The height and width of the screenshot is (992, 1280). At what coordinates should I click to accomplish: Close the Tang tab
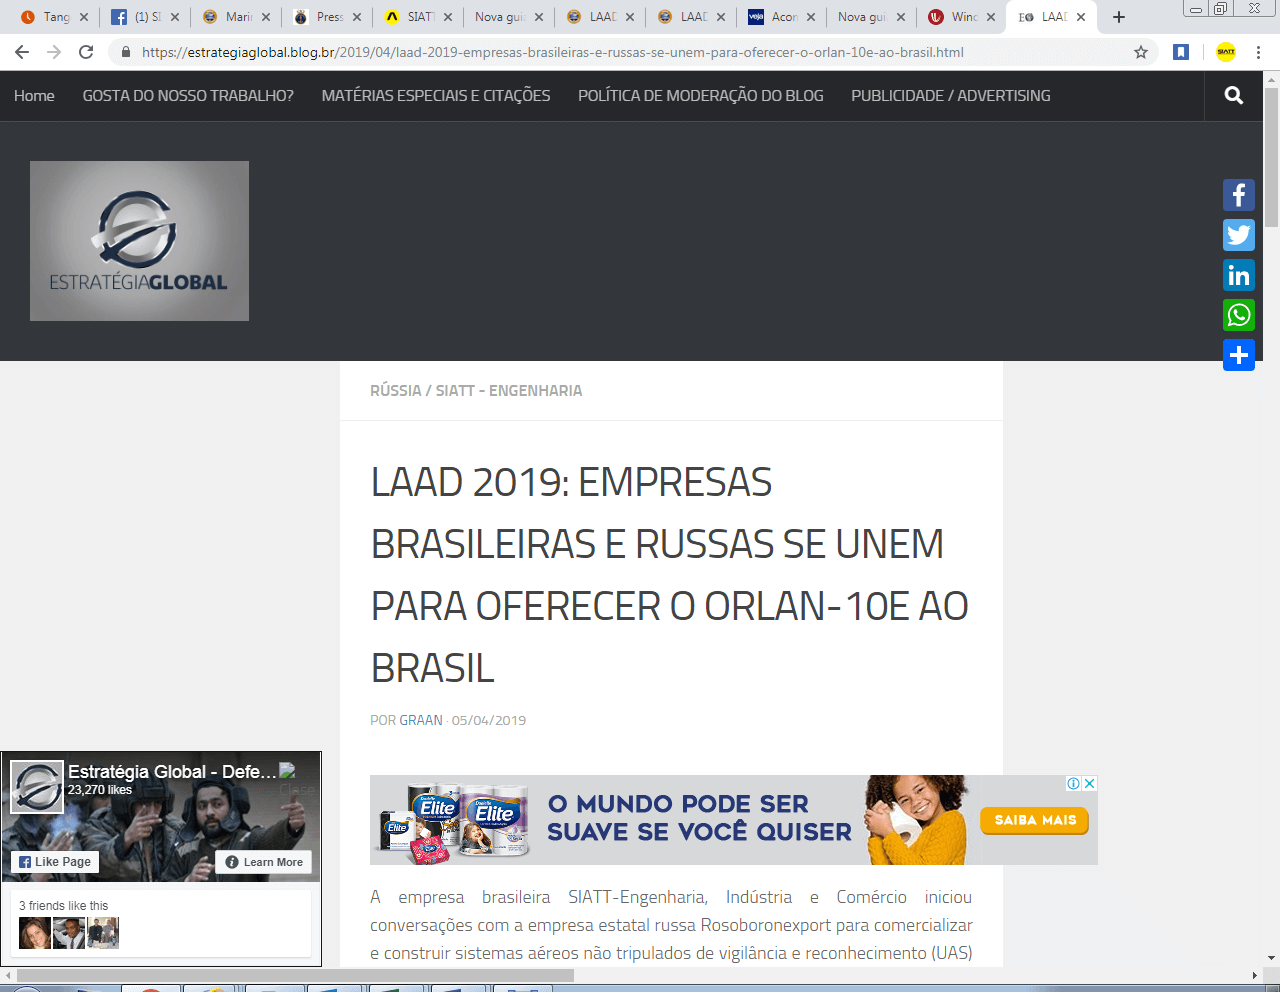pos(84,17)
